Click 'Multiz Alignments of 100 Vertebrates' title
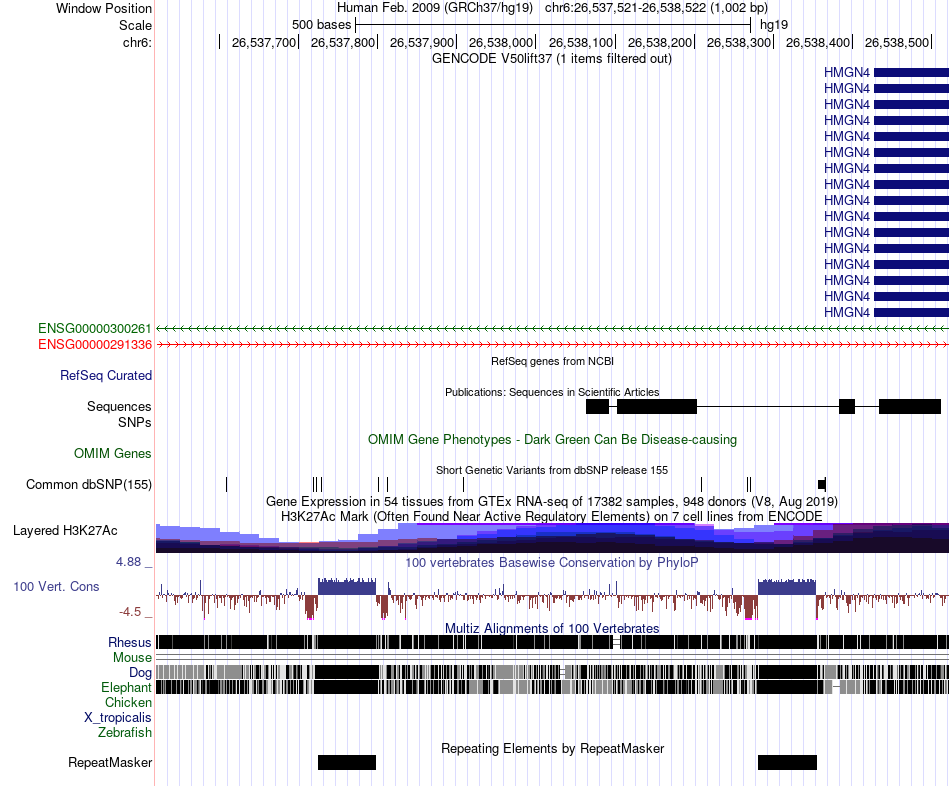Image resolution: width=950 pixels, height=786 pixels. pos(552,628)
